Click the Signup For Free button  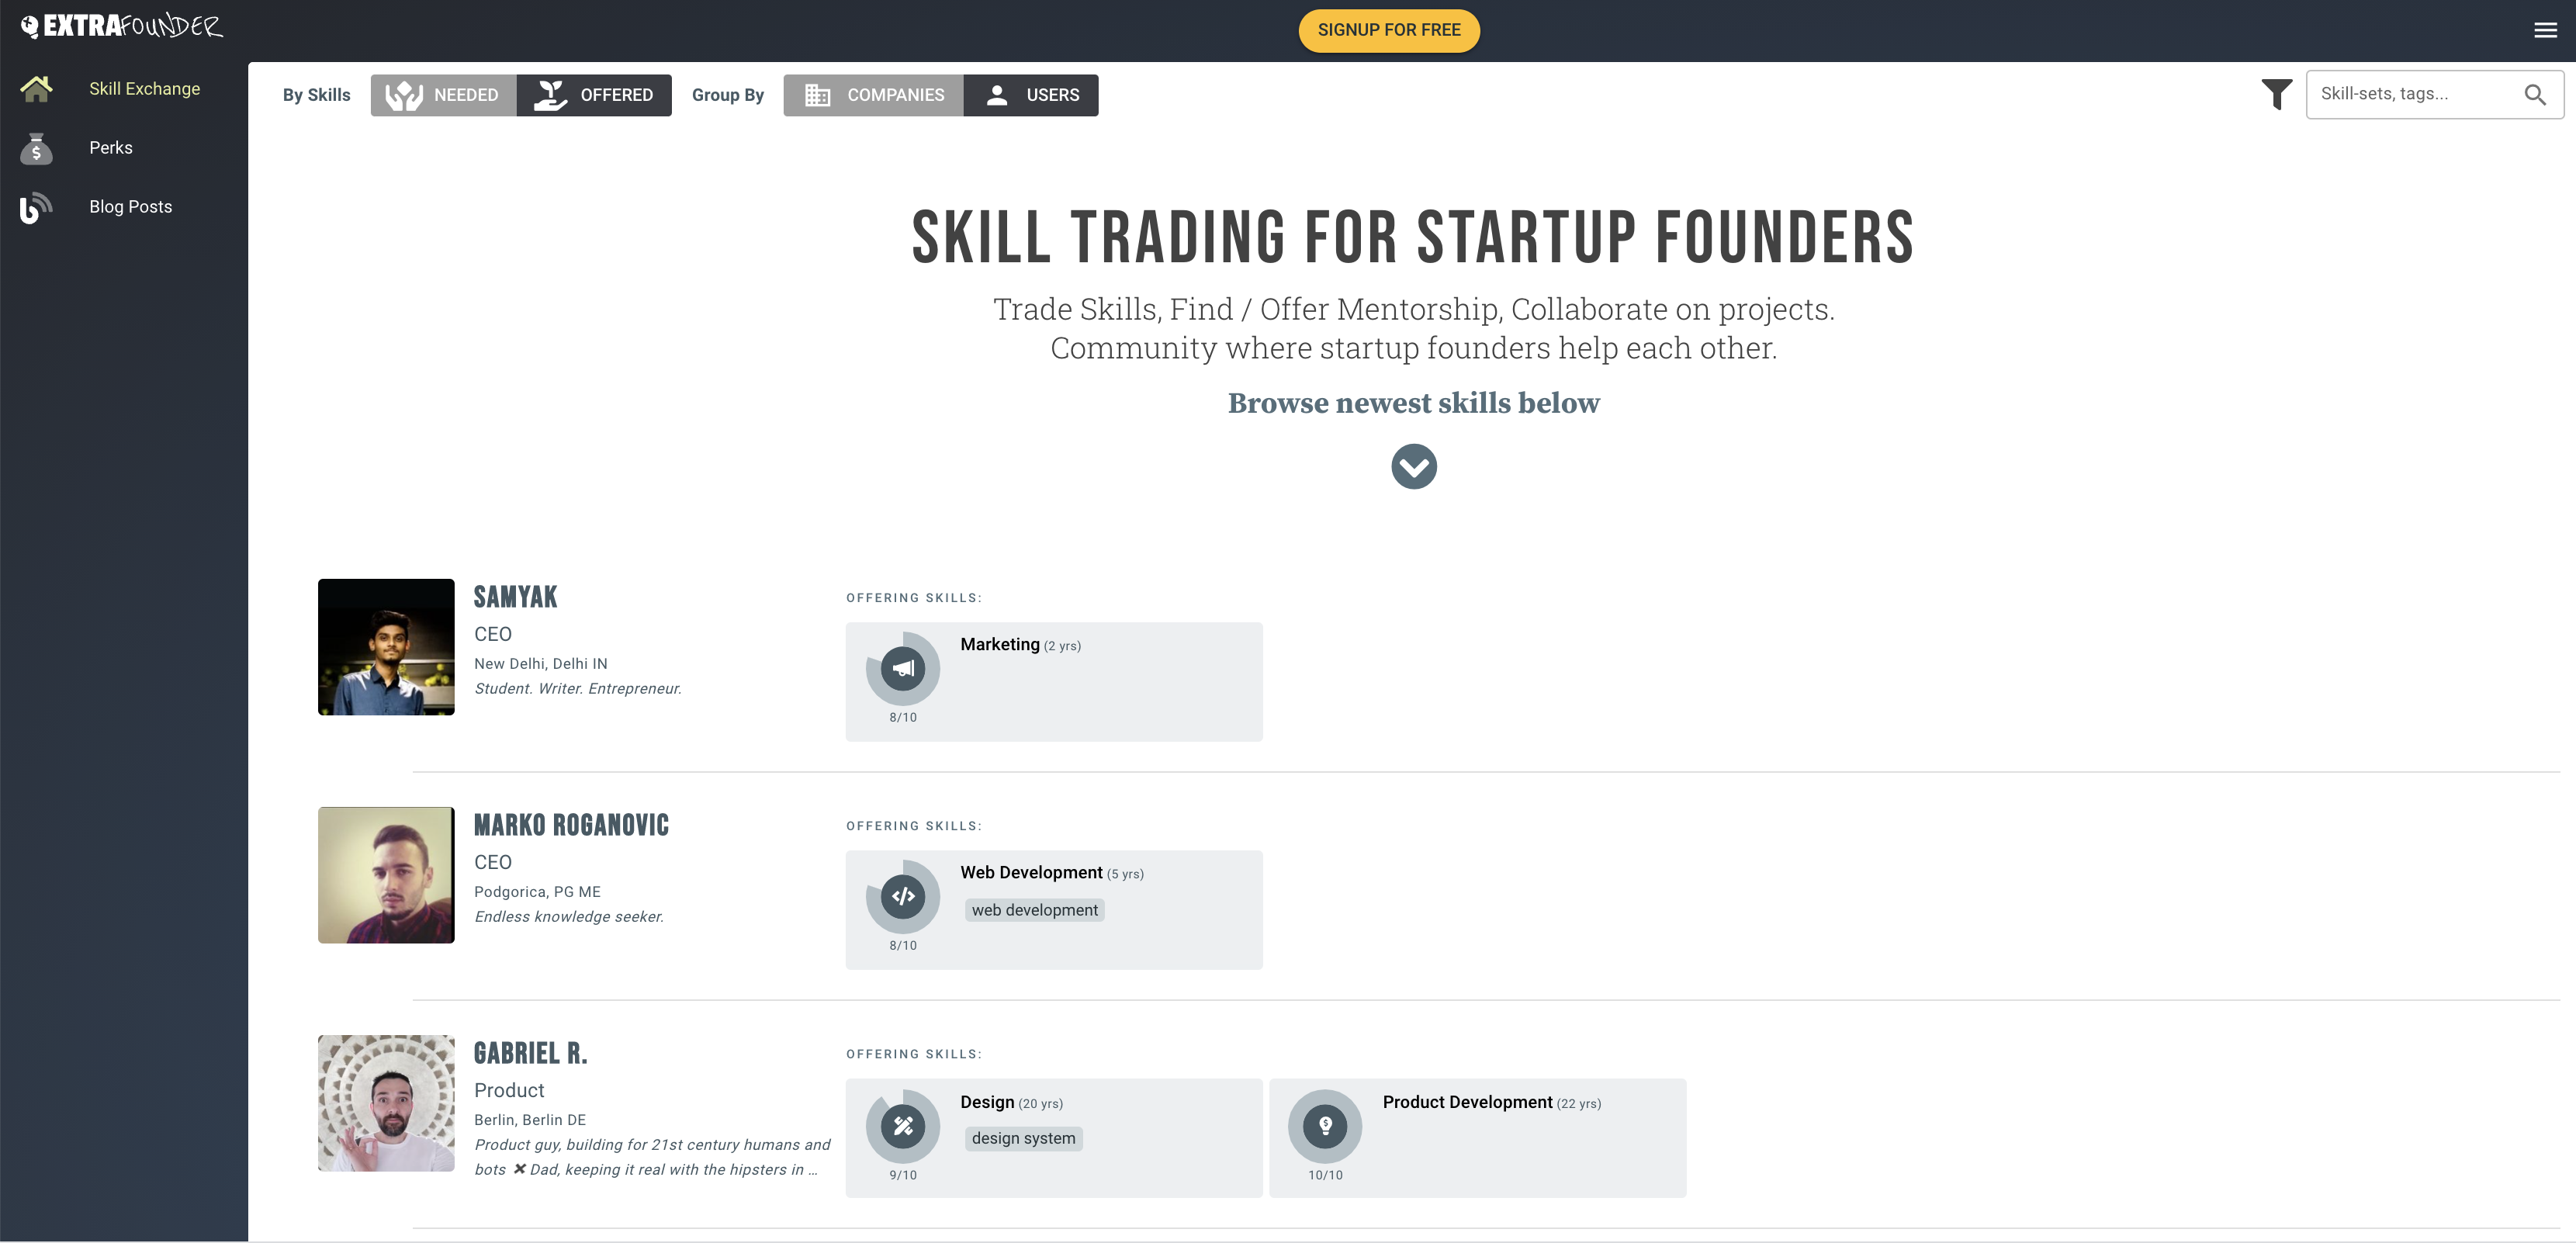pos(1388,30)
